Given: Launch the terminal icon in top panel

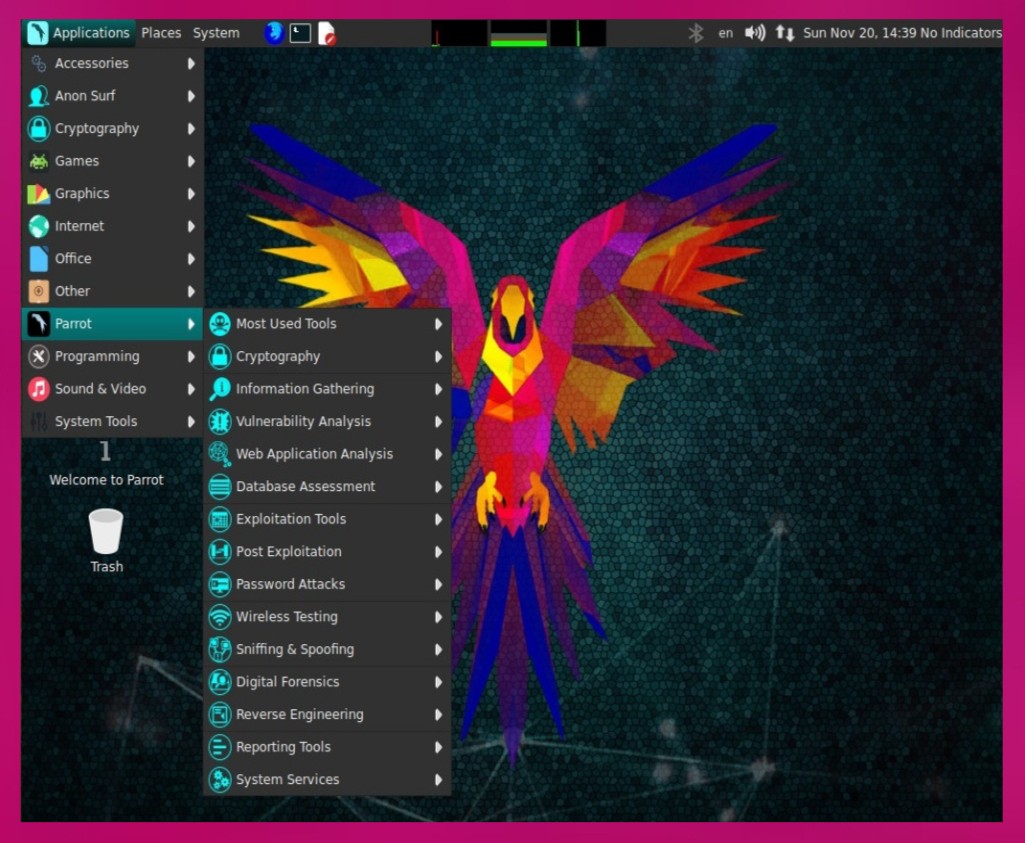Looking at the screenshot, I should tap(300, 33).
